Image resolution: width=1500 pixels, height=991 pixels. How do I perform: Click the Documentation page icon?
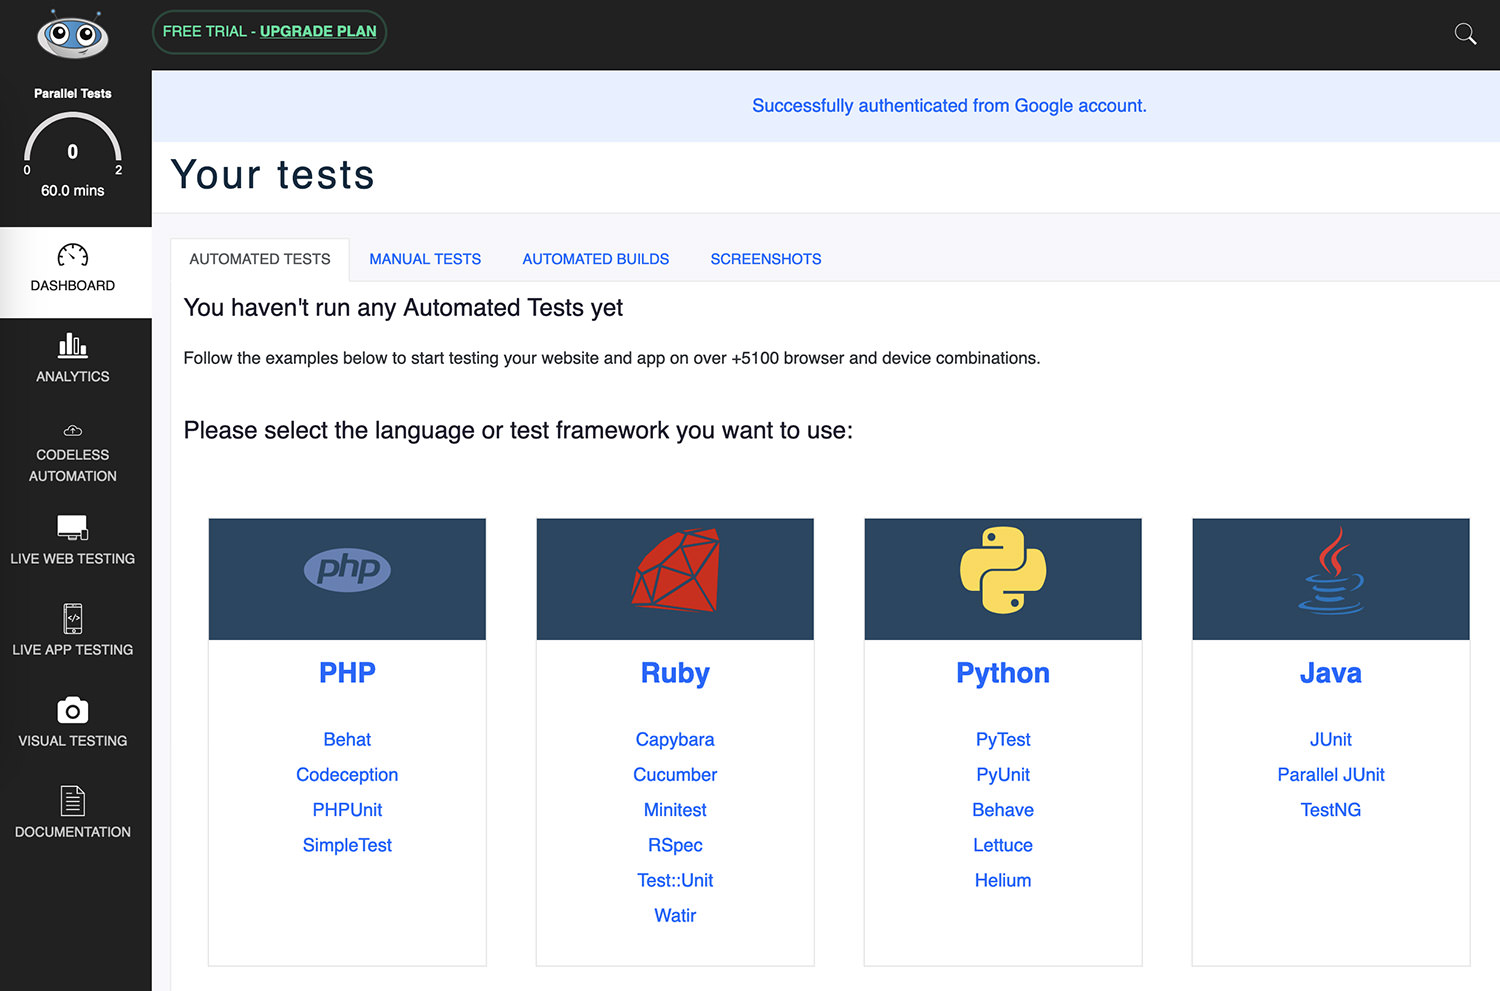pos(73,801)
